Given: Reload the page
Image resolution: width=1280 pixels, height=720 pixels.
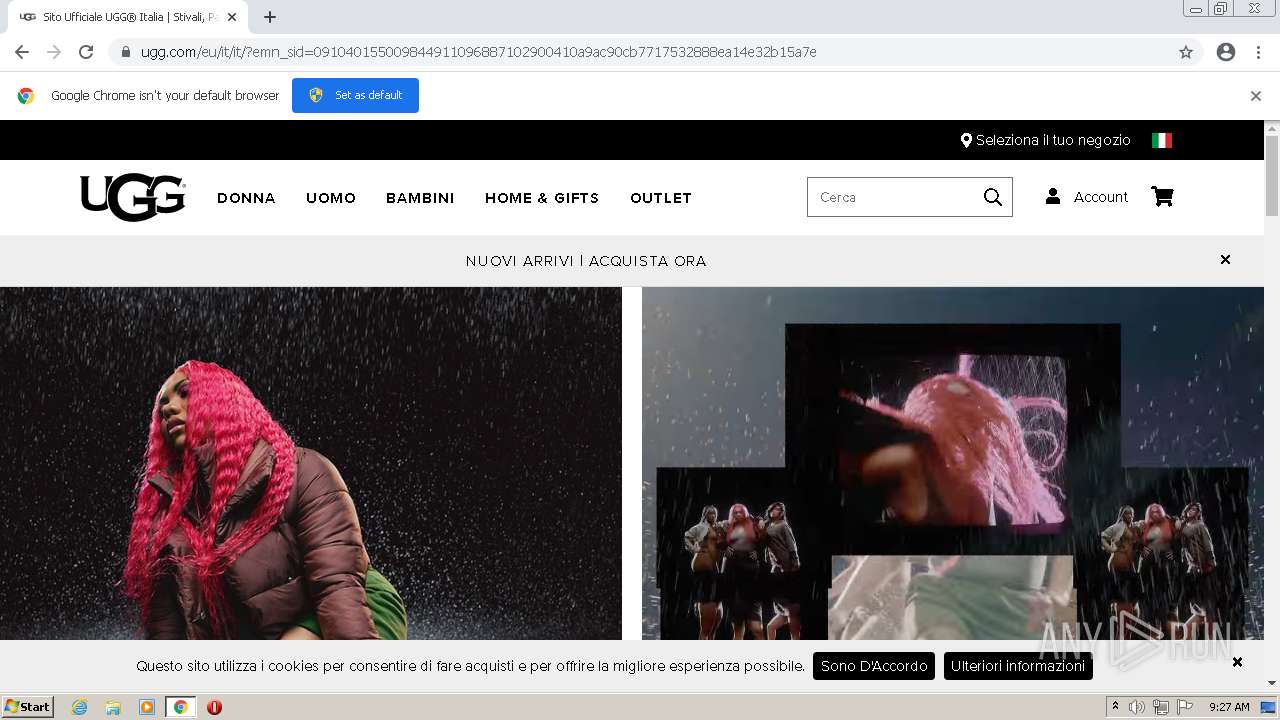Looking at the screenshot, I should [86, 52].
